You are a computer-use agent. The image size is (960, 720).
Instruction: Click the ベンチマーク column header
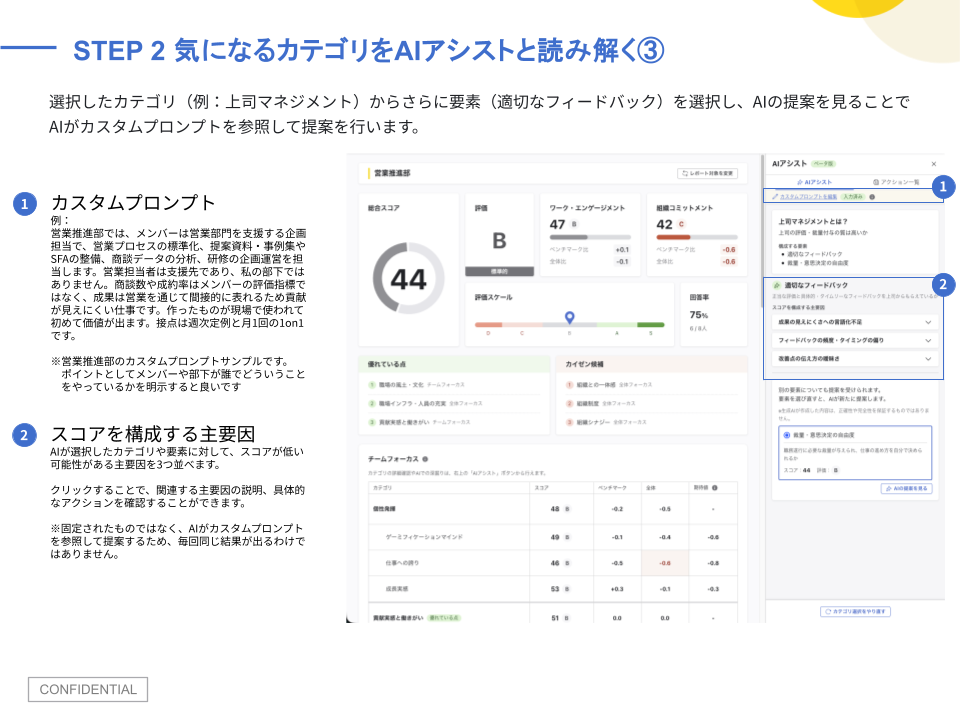pos(612,488)
